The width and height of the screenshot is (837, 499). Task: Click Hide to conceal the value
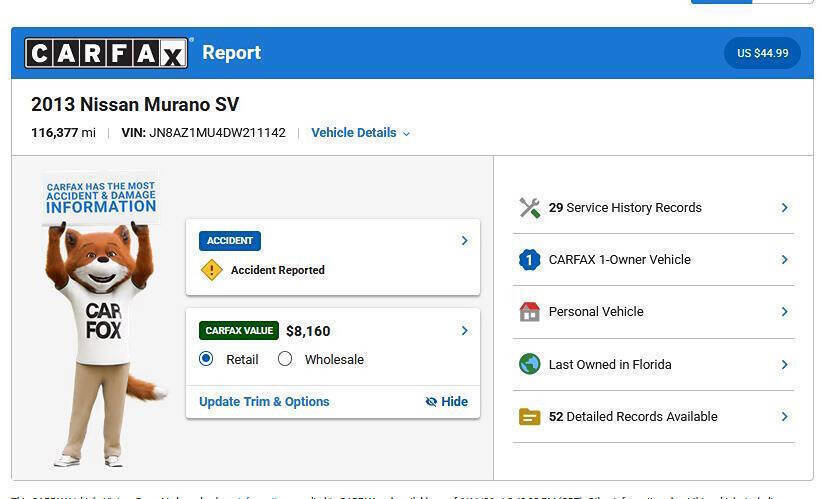(447, 402)
